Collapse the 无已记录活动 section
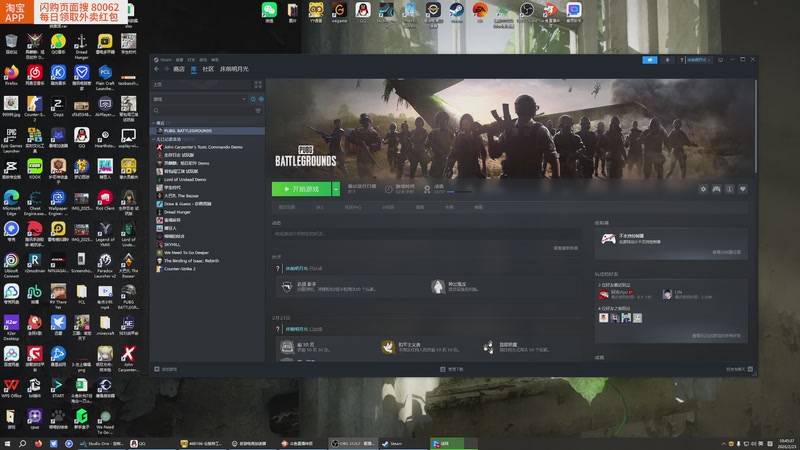The width and height of the screenshot is (800, 450). point(154,139)
